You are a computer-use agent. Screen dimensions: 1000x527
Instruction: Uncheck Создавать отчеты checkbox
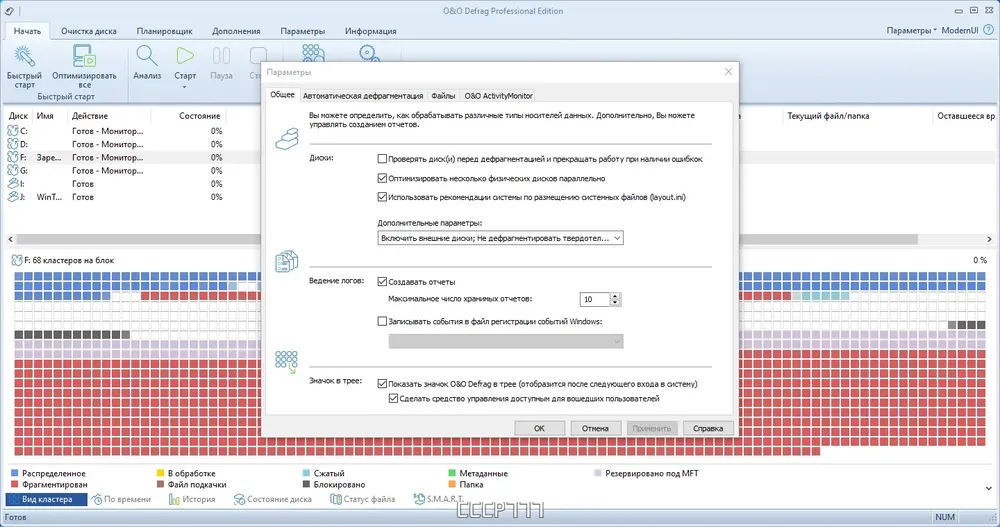click(382, 282)
